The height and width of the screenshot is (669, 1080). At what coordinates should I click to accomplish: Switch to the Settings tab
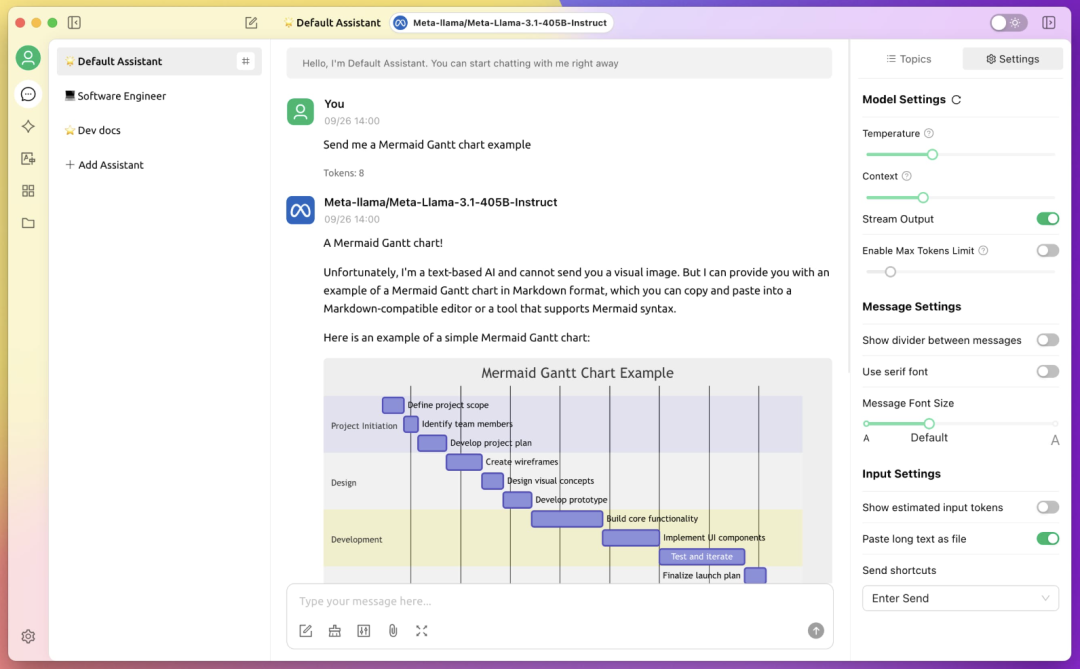pyautogui.click(x=1012, y=59)
